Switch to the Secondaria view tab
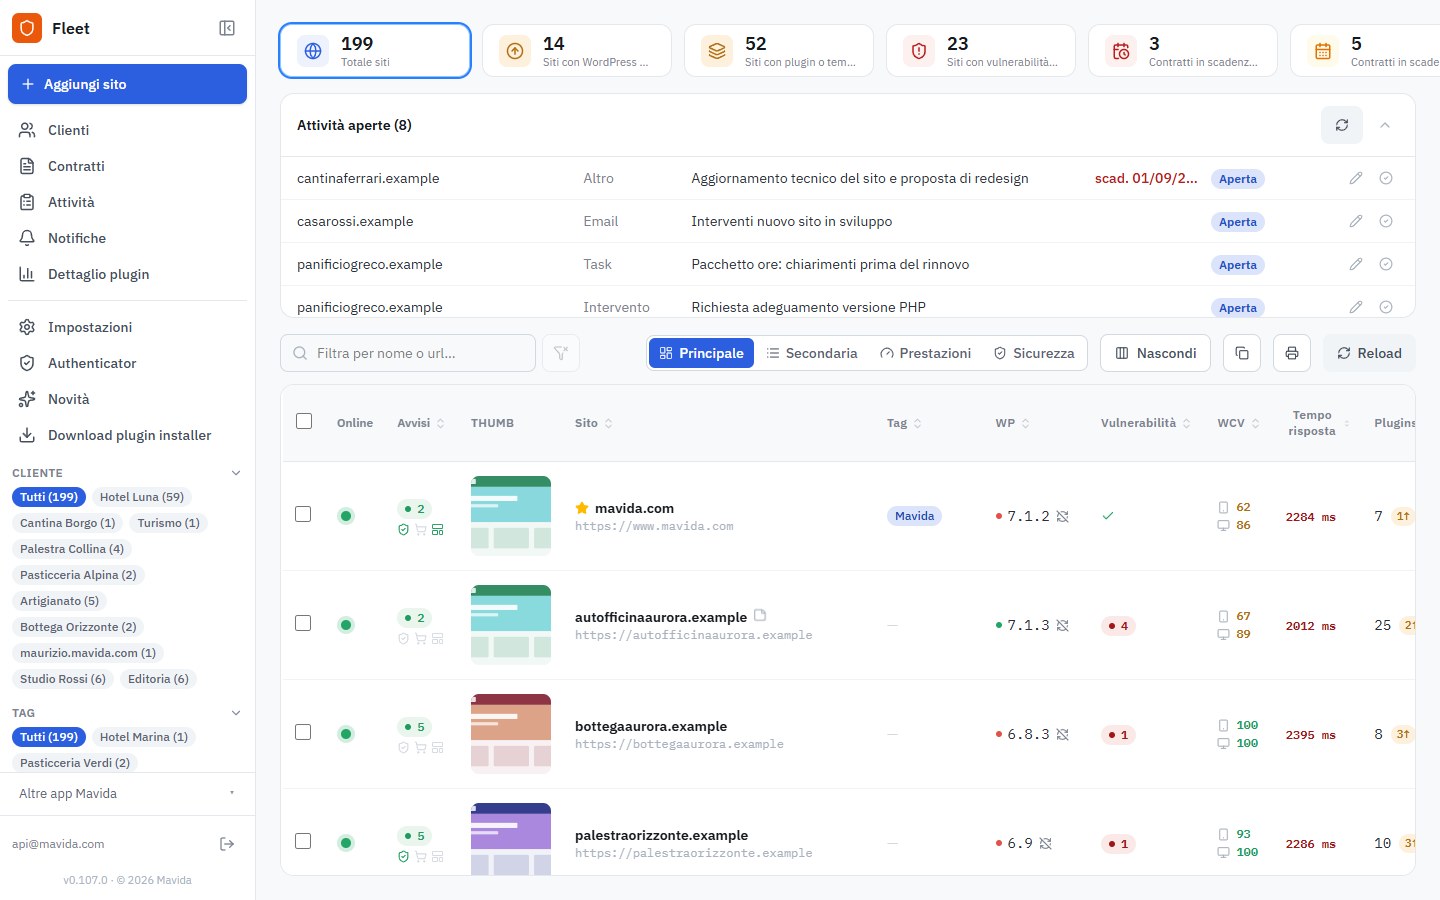 click(812, 353)
